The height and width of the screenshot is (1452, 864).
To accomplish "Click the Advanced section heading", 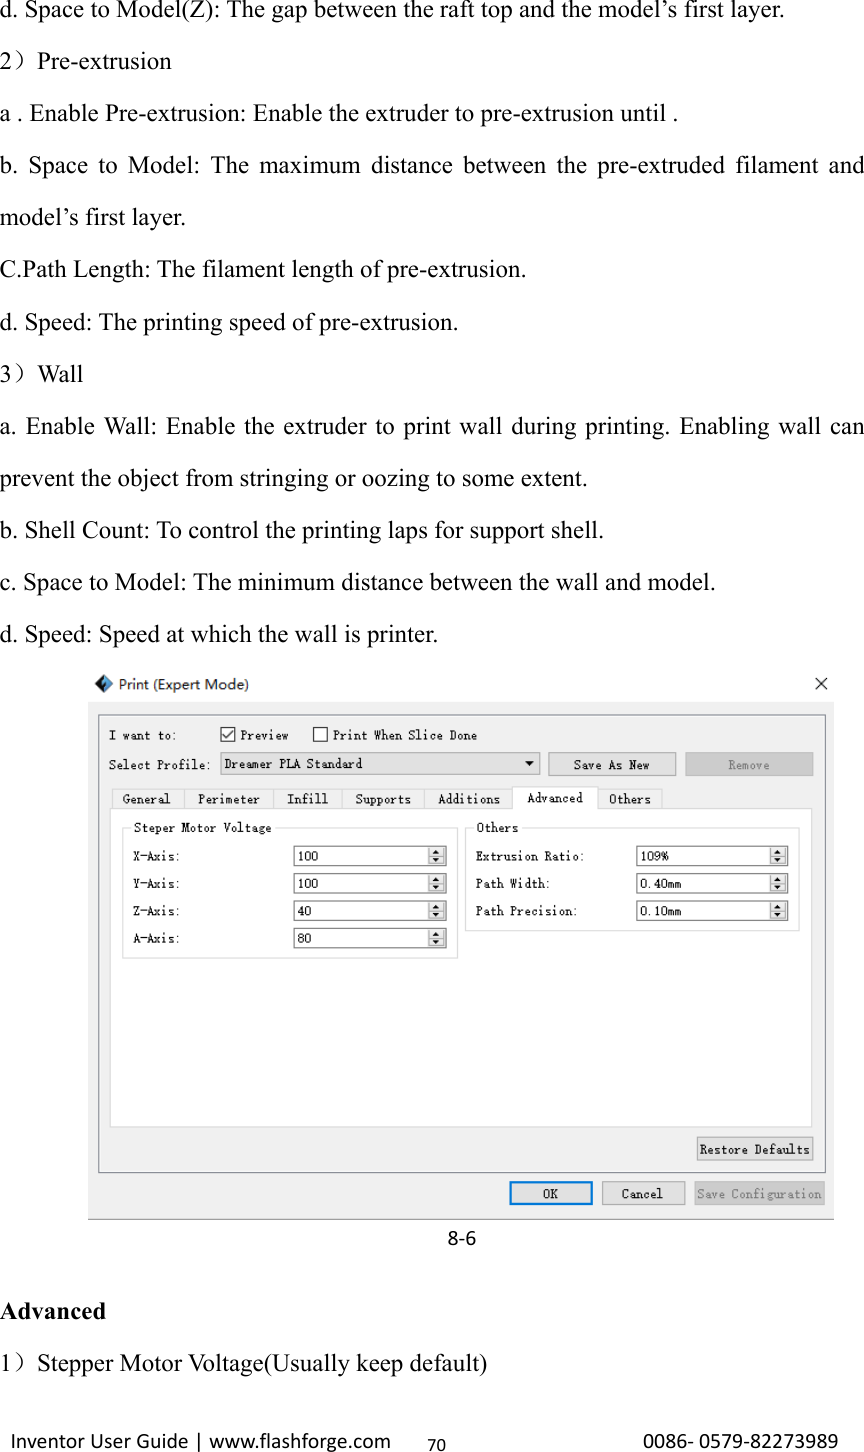I will 53,1311.
